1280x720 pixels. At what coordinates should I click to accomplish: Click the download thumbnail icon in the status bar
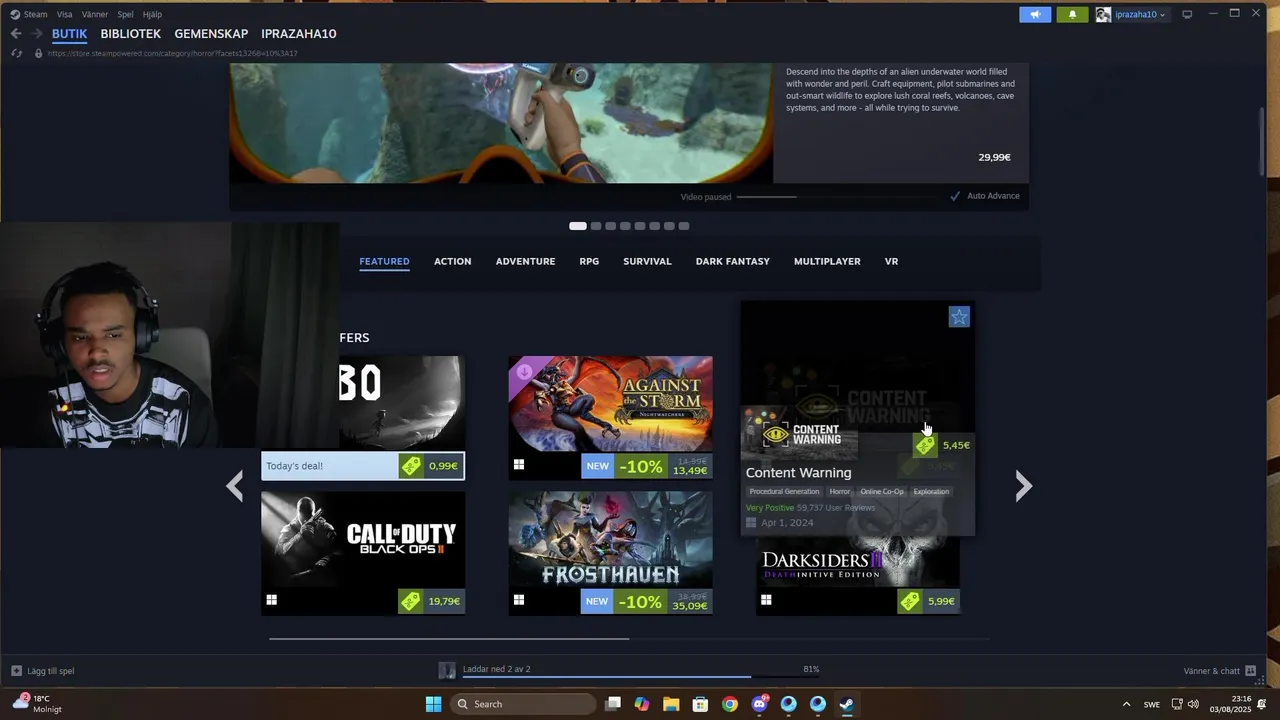pyautogui.click(x=446, y=670)
